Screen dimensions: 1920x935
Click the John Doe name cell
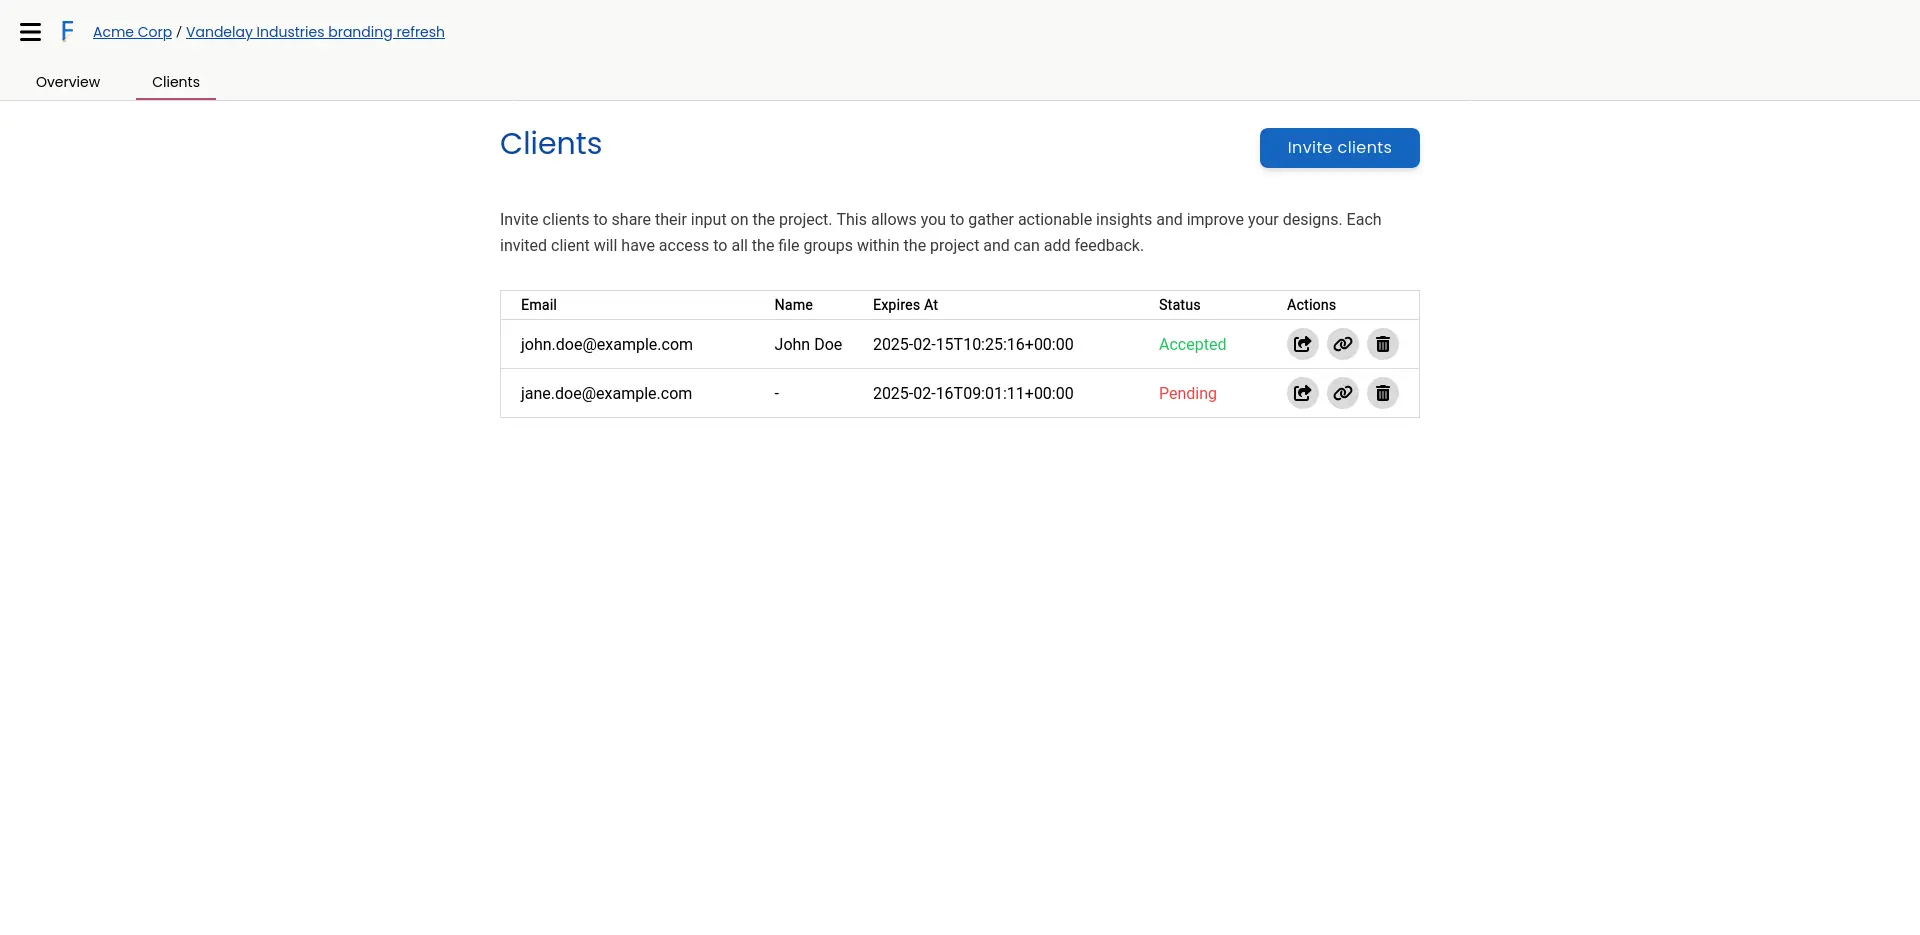[808, 344]
